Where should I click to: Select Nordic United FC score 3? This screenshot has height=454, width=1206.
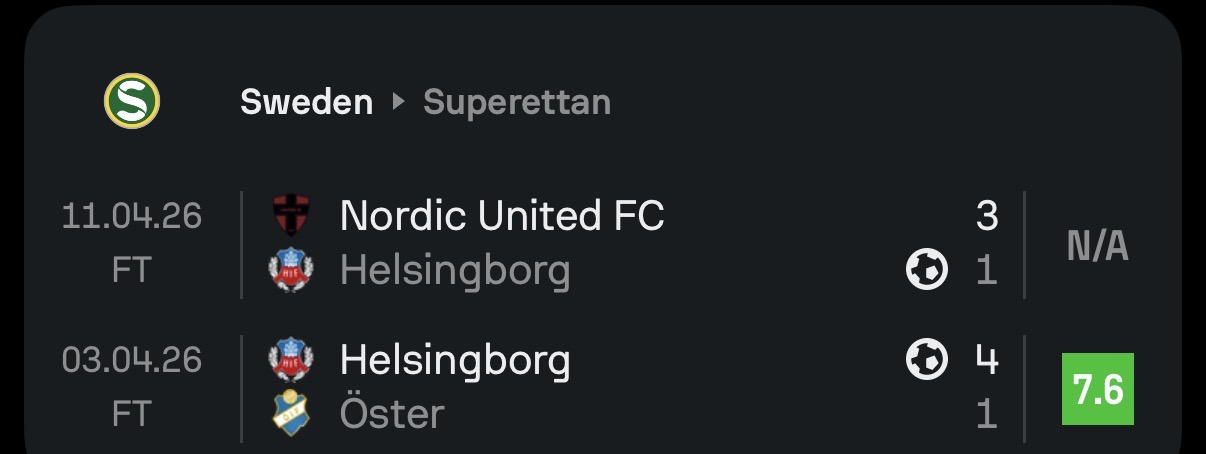[x=987, y=216]
